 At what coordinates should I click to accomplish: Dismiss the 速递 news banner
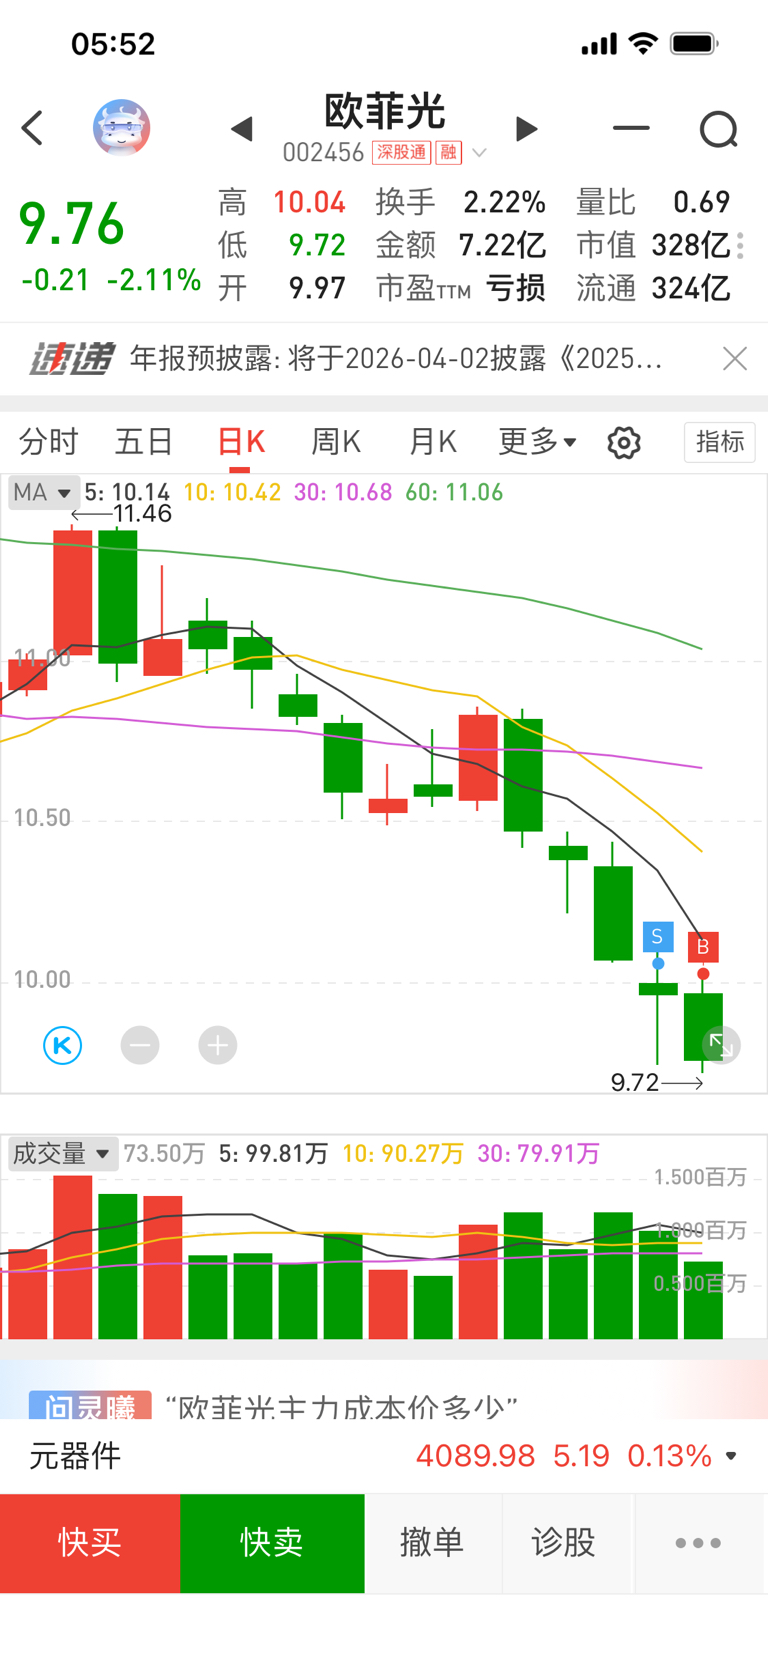click(735, 359)
